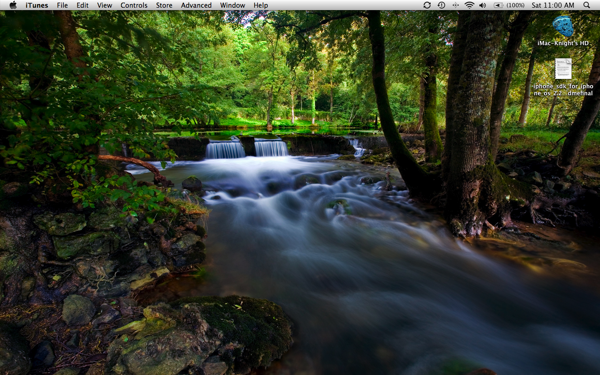Image resolution: width=600 pixels, height=375 pixels.
Task: Open the iTunes application menu
Action: [x=37, y=5]
